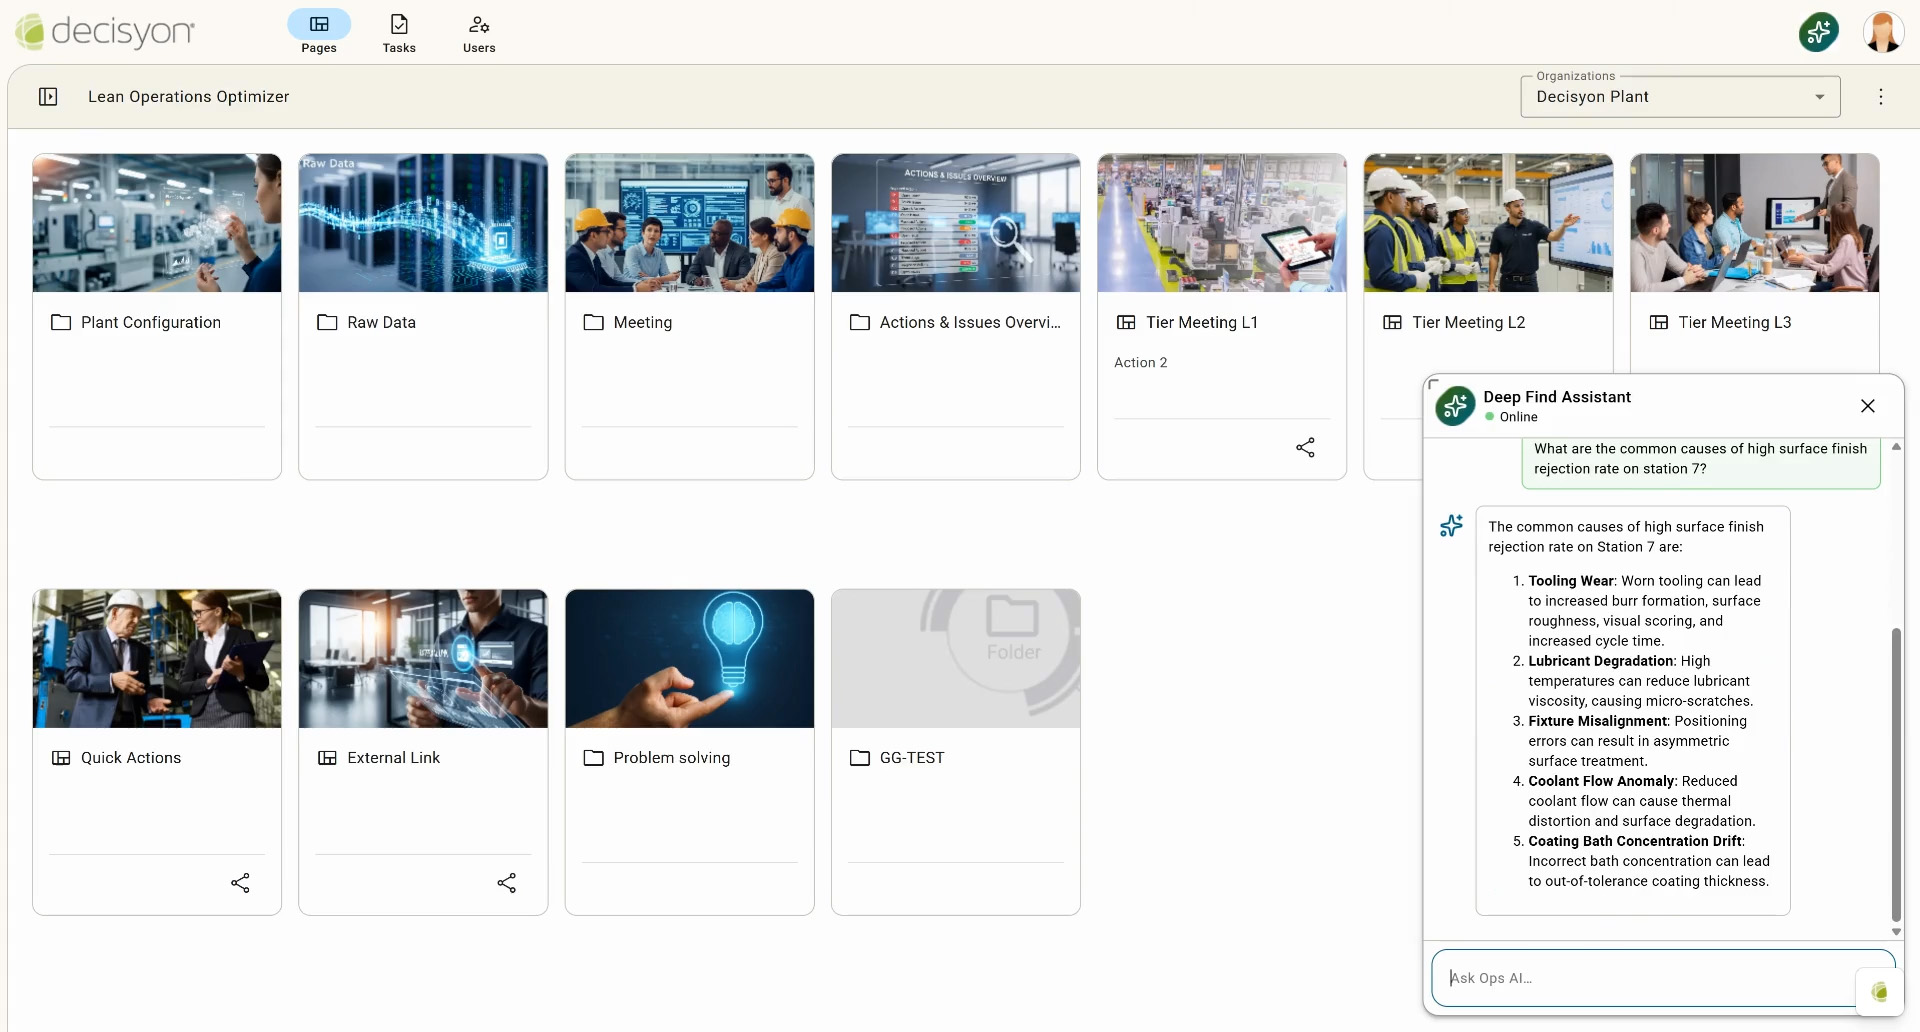Viewport: 1920px width, 1032px height.
Task: Open the Problem solving lightbulb thumbnail
Action: 689,659
